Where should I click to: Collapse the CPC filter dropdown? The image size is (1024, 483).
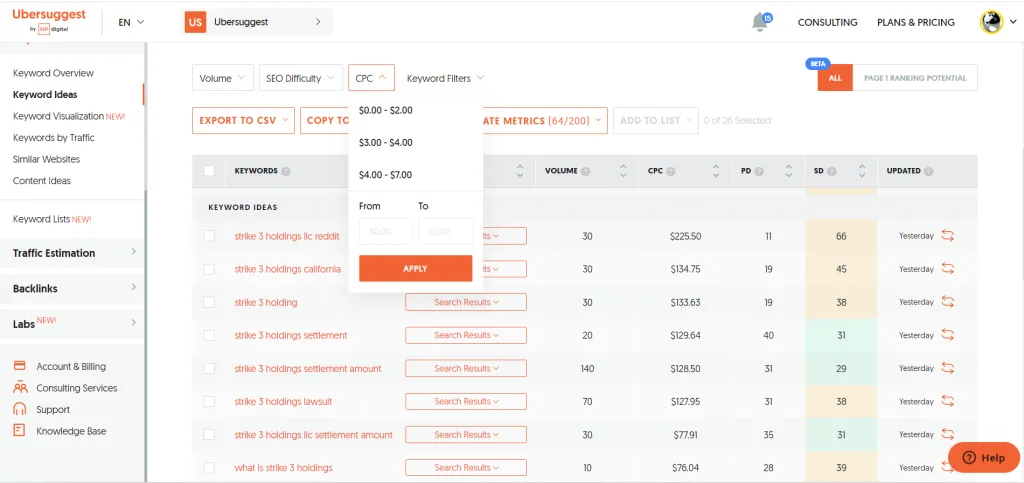[371, 78]
